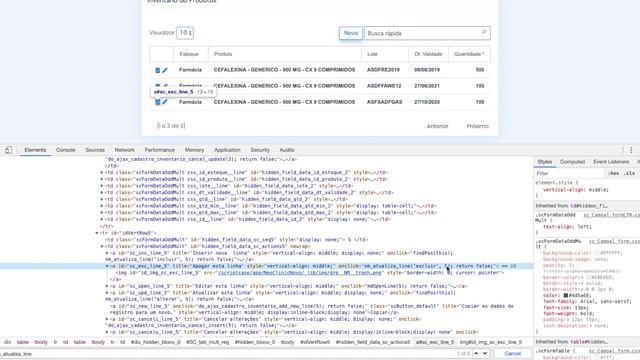Open the Audits tab

tap(287, 150)
